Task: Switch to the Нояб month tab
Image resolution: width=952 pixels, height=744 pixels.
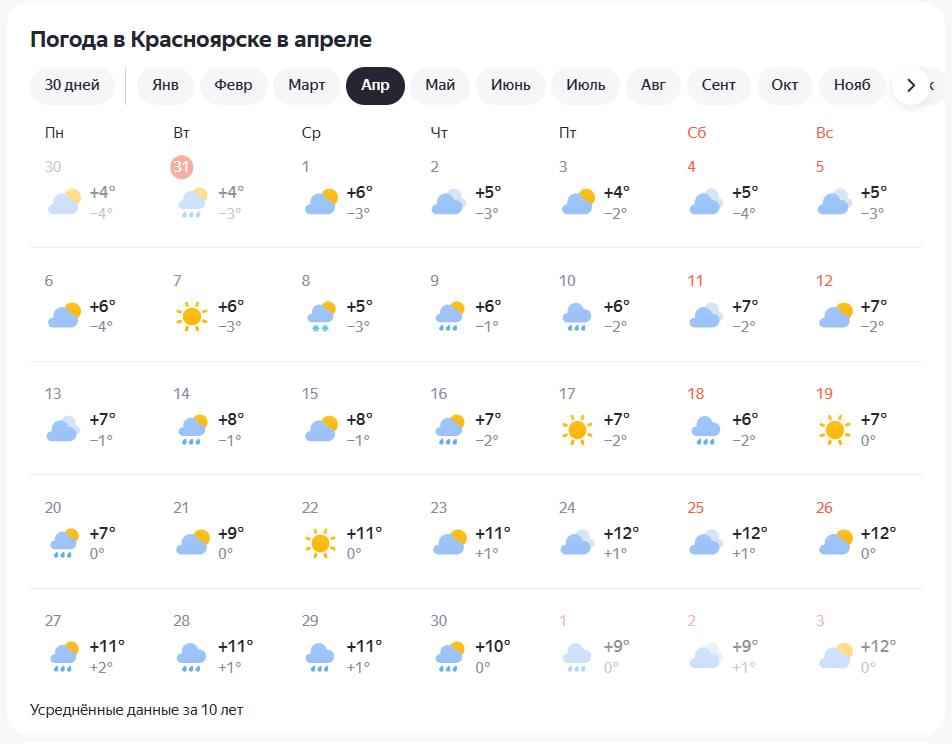Action: tap(852, 85)
